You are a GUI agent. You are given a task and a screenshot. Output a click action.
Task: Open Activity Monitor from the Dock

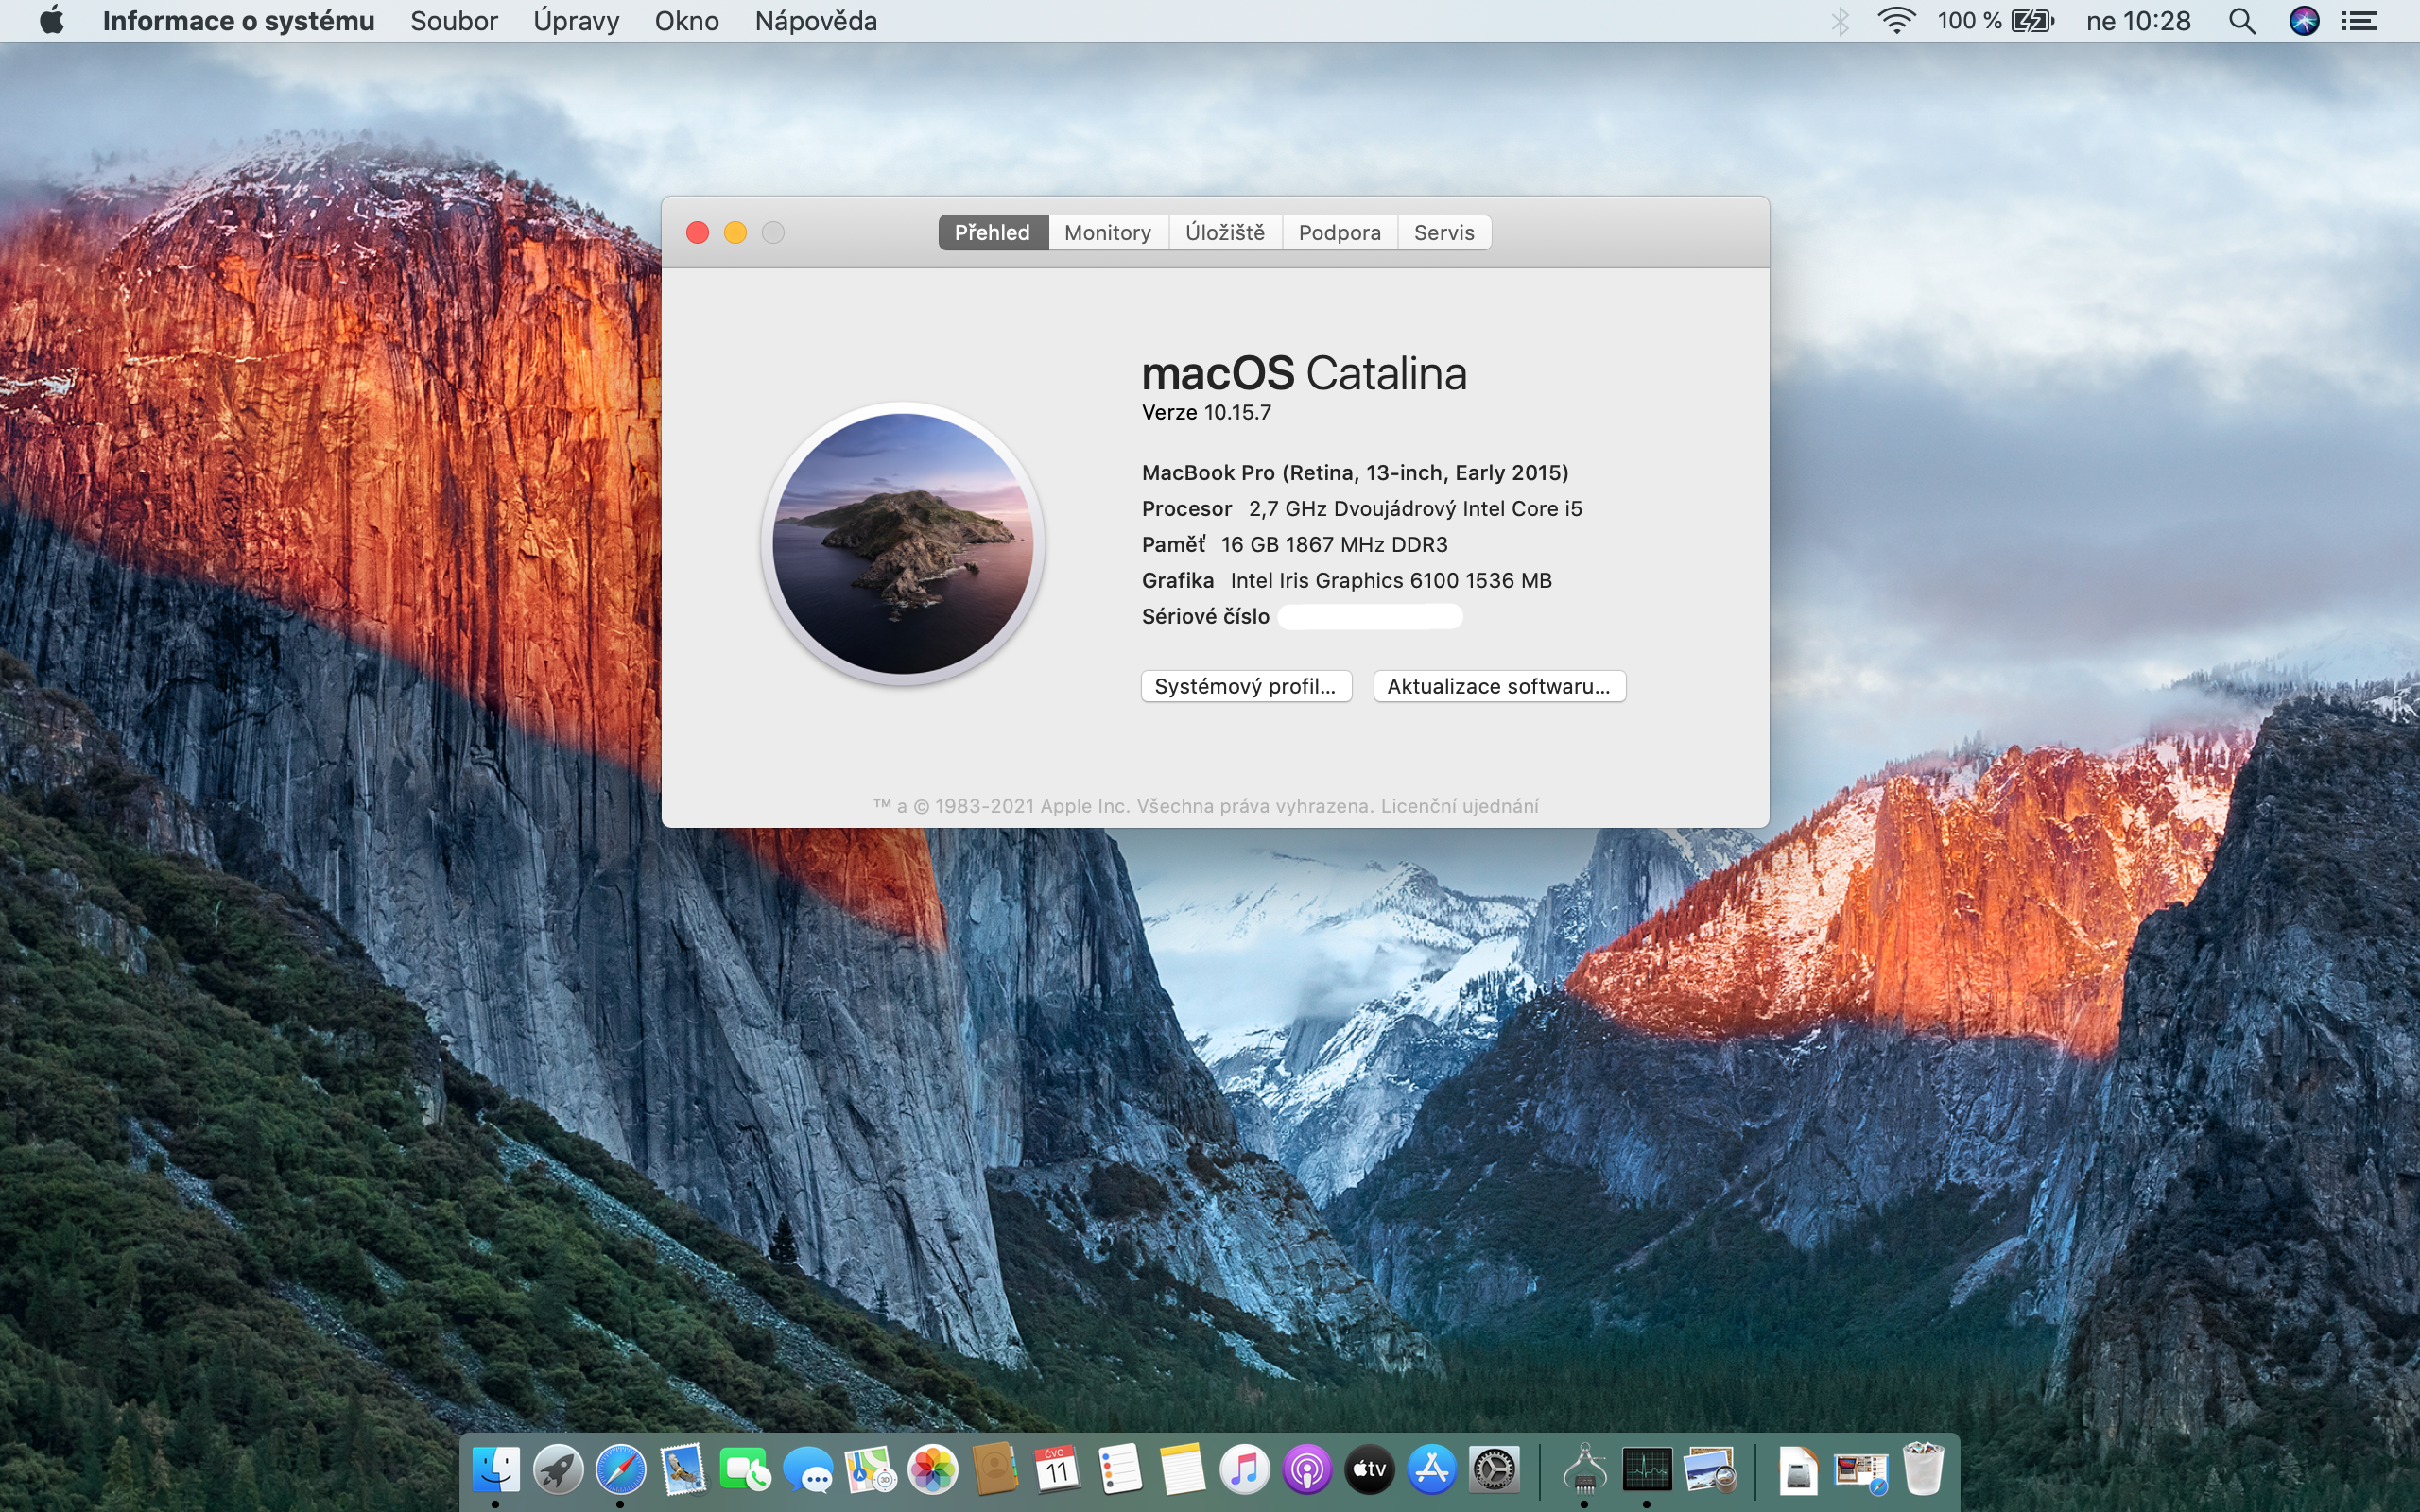point(1646,1469)
